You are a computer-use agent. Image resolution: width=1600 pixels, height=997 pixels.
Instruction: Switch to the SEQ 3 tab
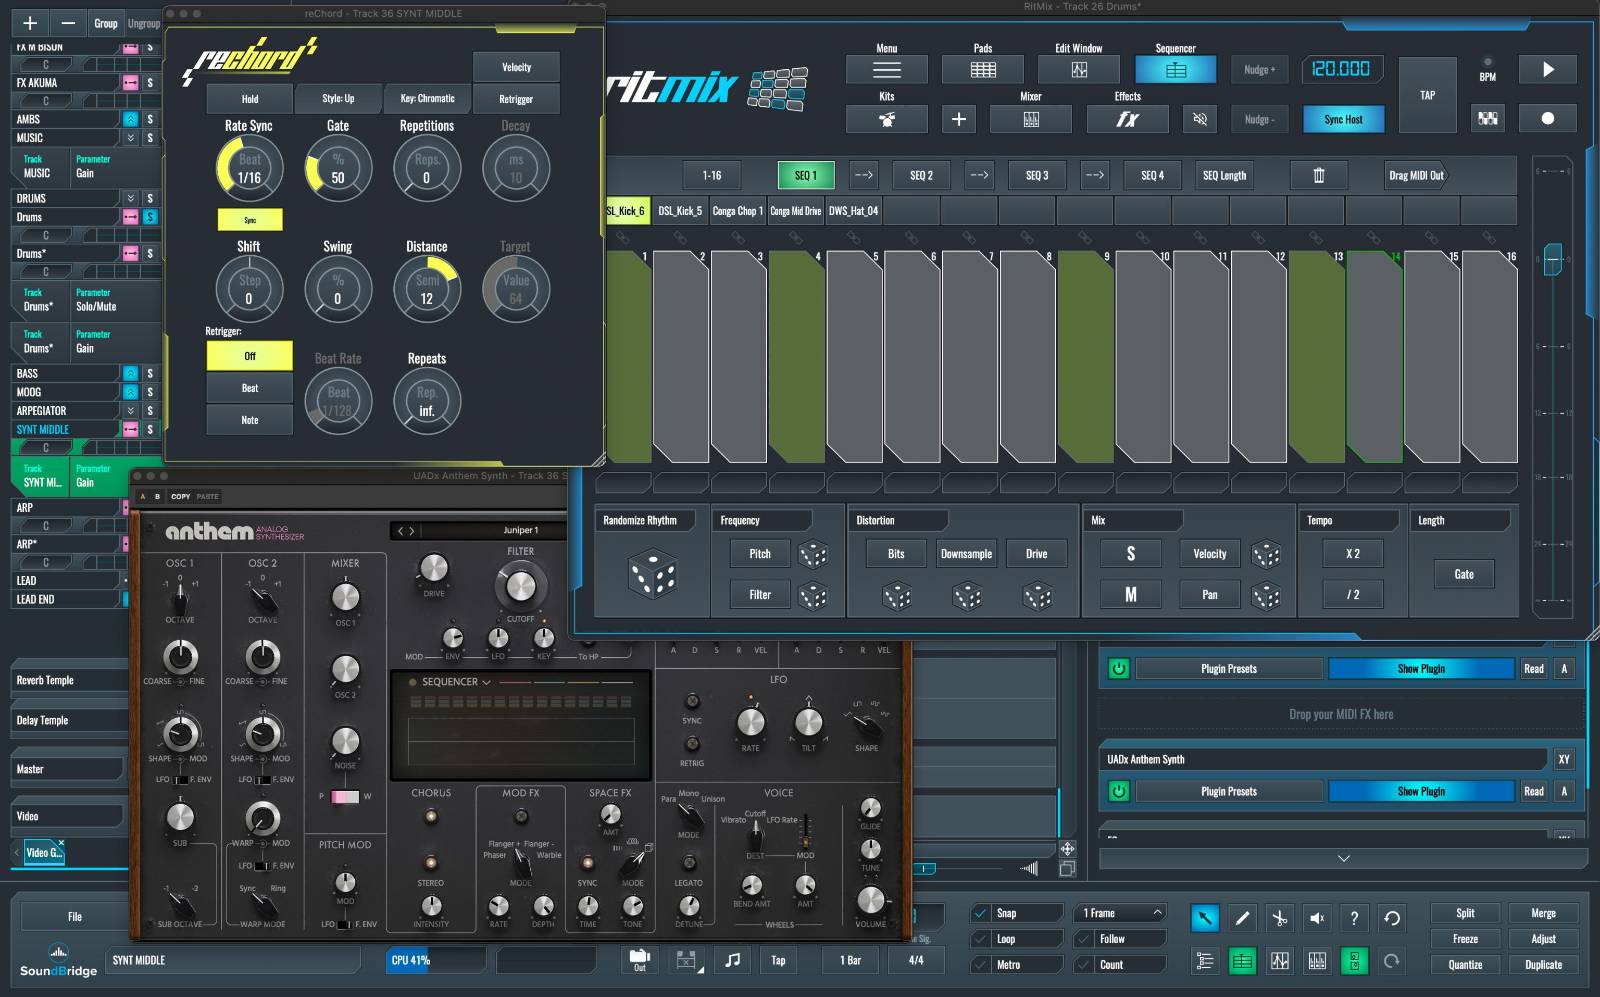(x=1037, y=175)
